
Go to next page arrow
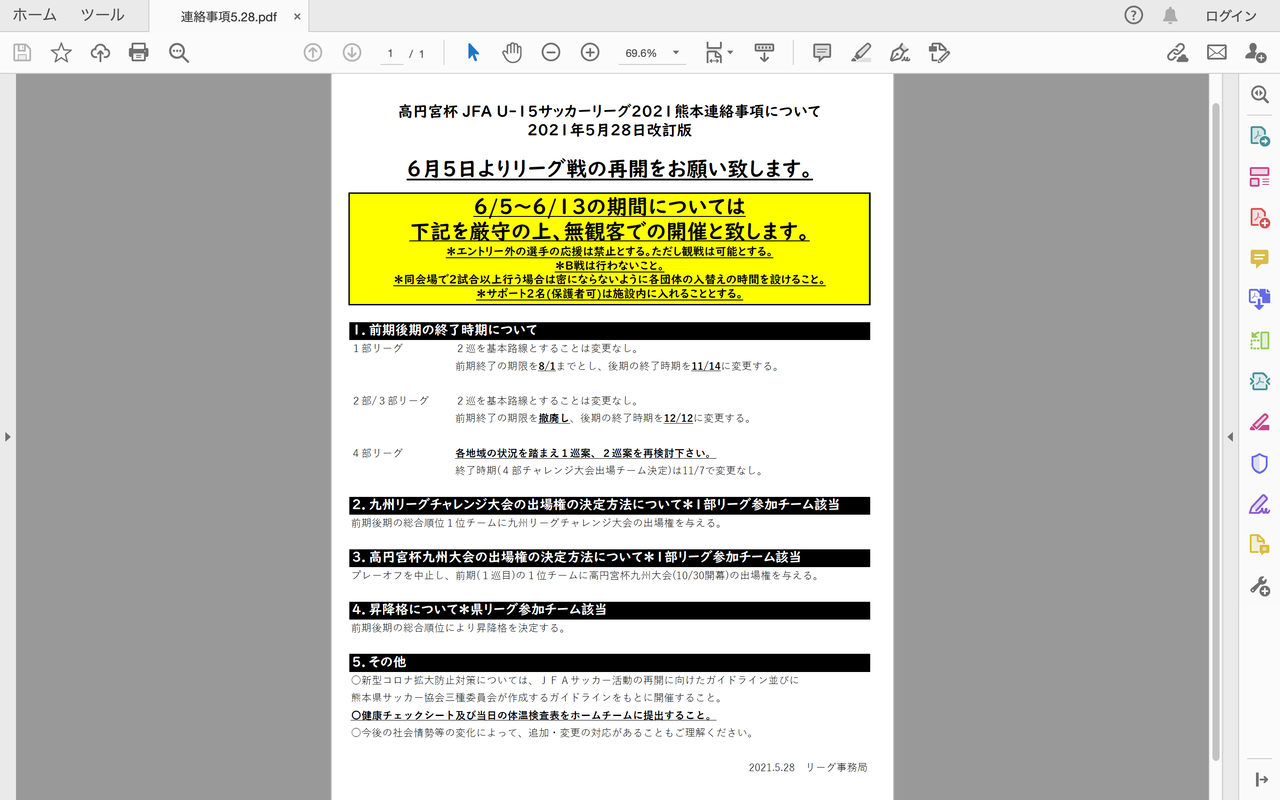(352, 53)
